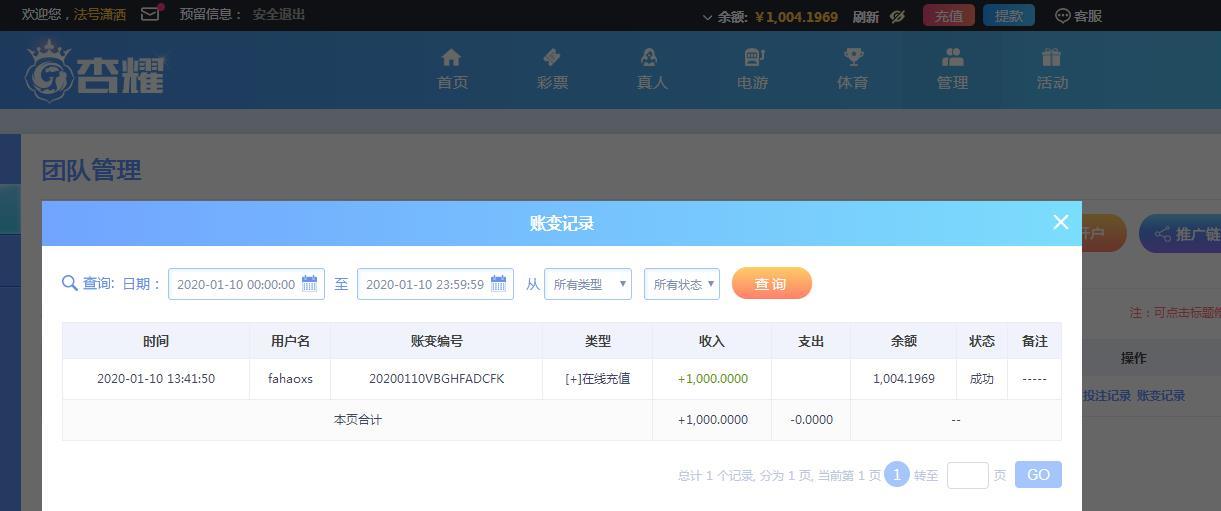Click the red 充值 button

click(x=949, y=16)
